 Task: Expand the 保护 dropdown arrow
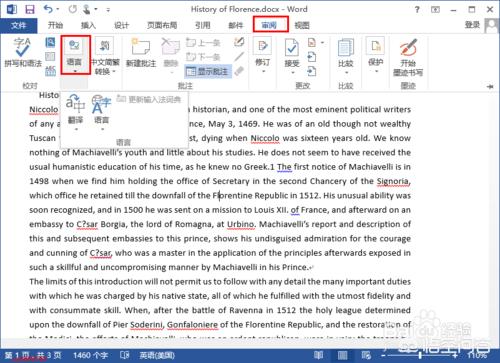[x=376, y=71]
